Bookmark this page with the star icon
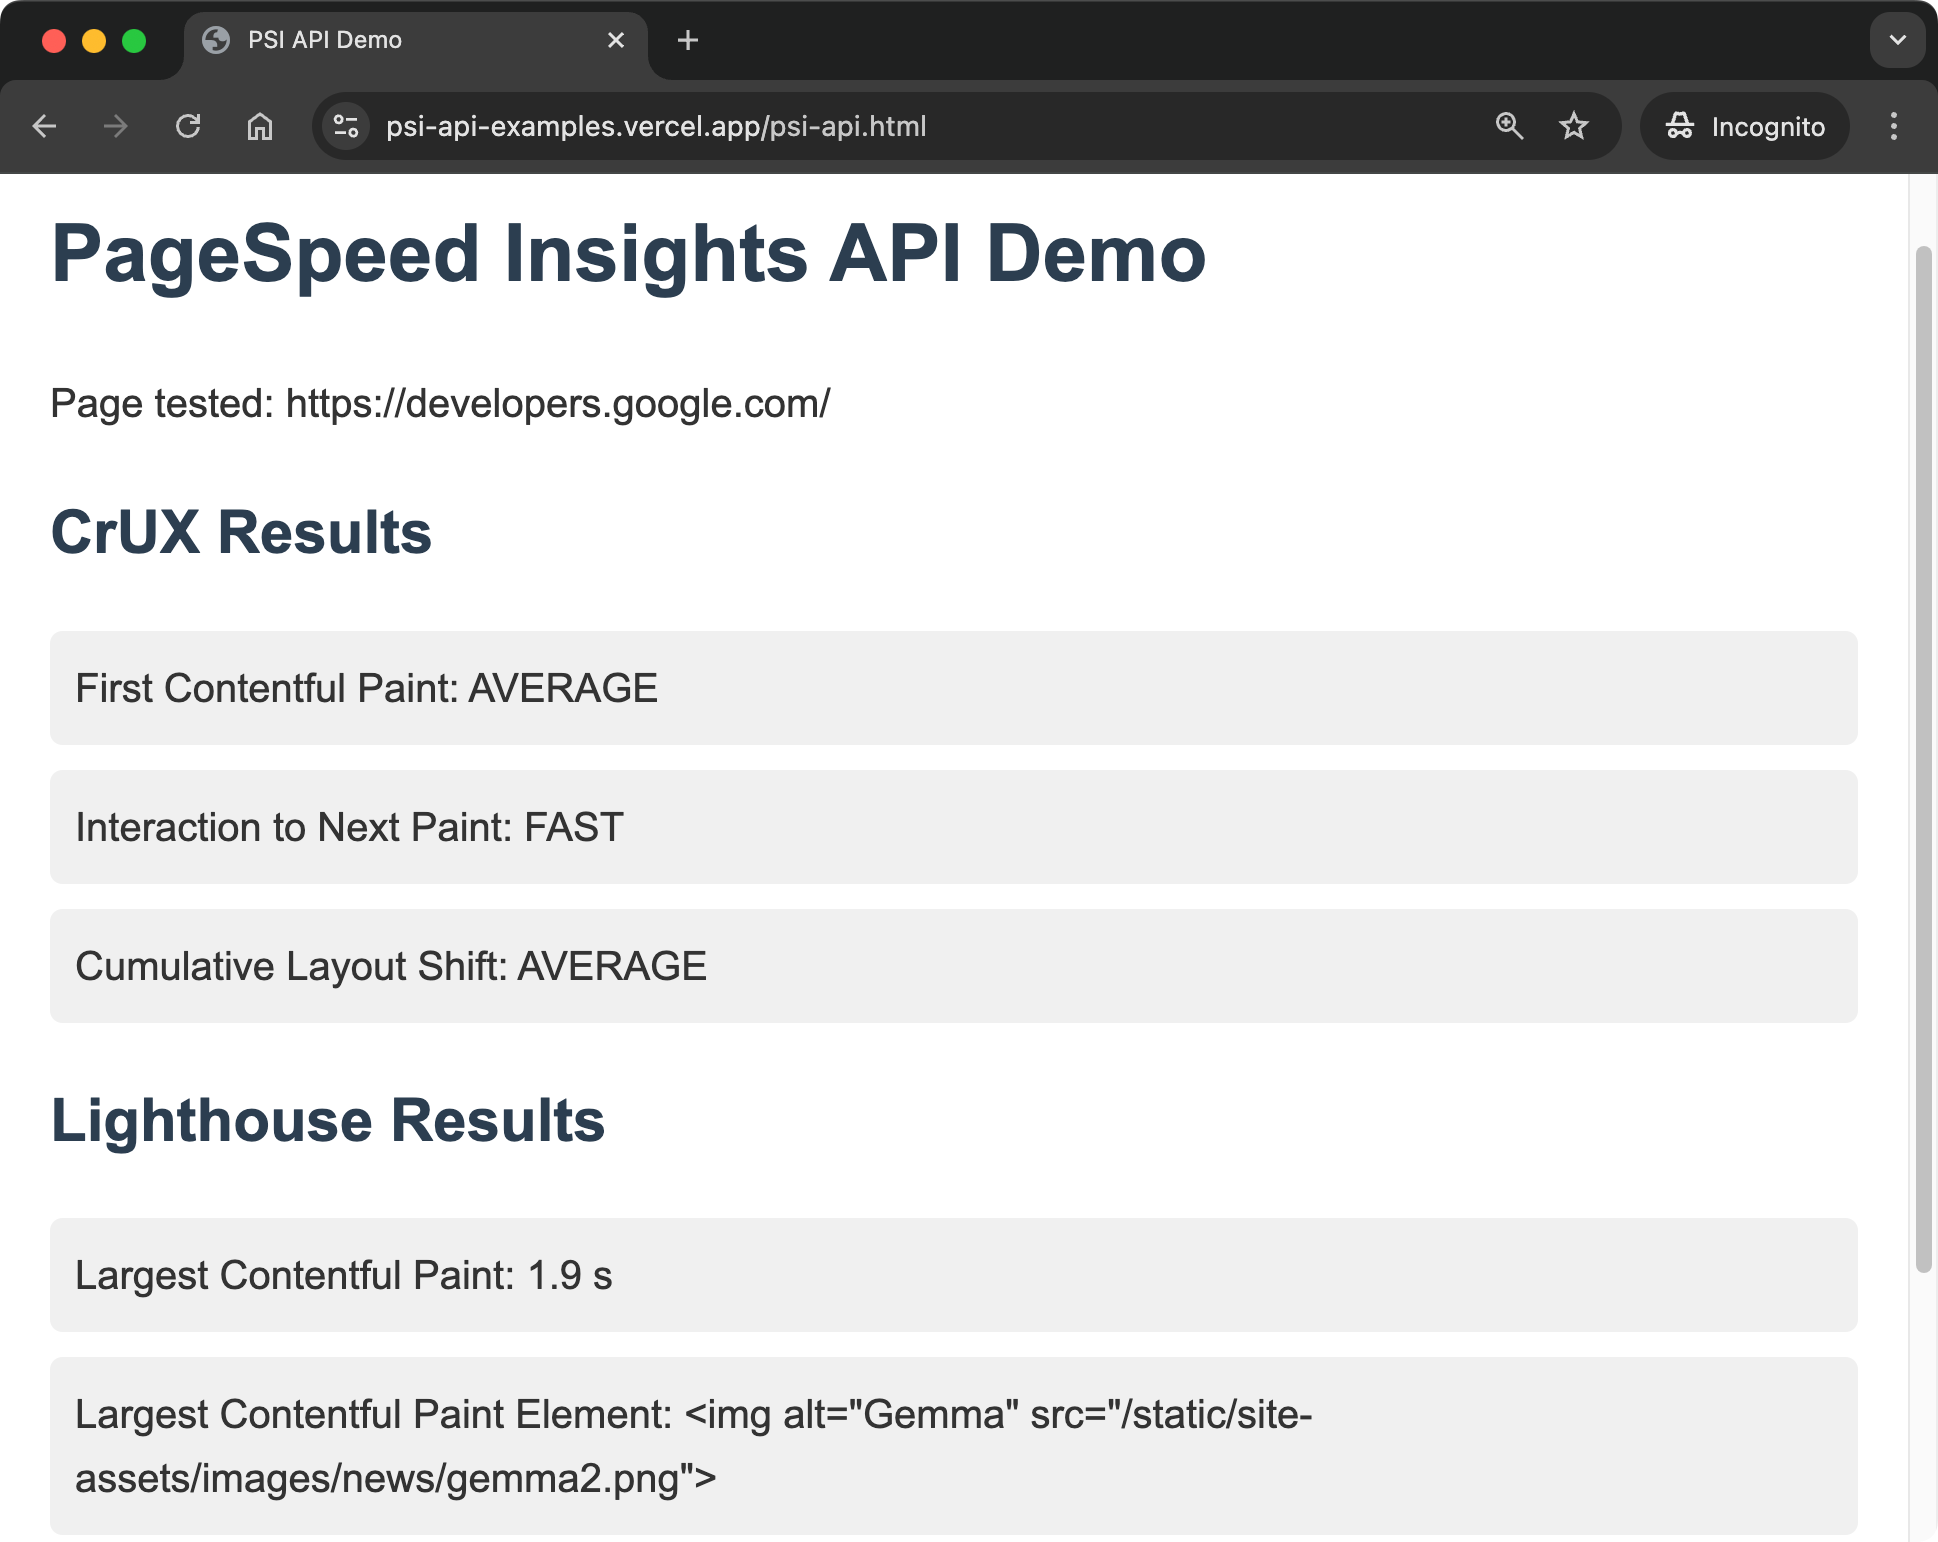1938x1542 pixels. (1574, 126)
